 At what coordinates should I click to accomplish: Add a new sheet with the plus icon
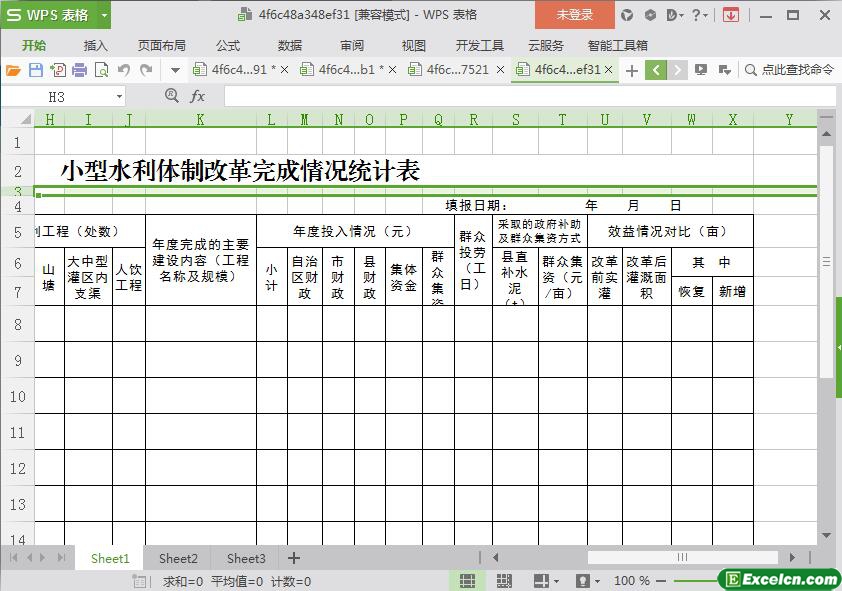click(x=293, y=558)
